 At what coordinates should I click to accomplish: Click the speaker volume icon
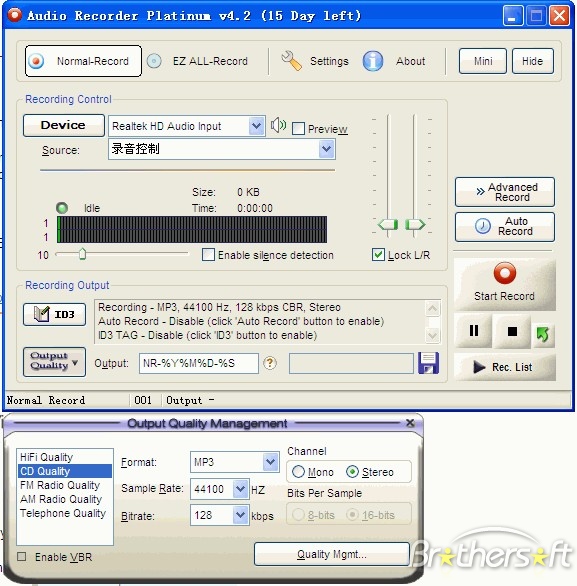[278, 125]
